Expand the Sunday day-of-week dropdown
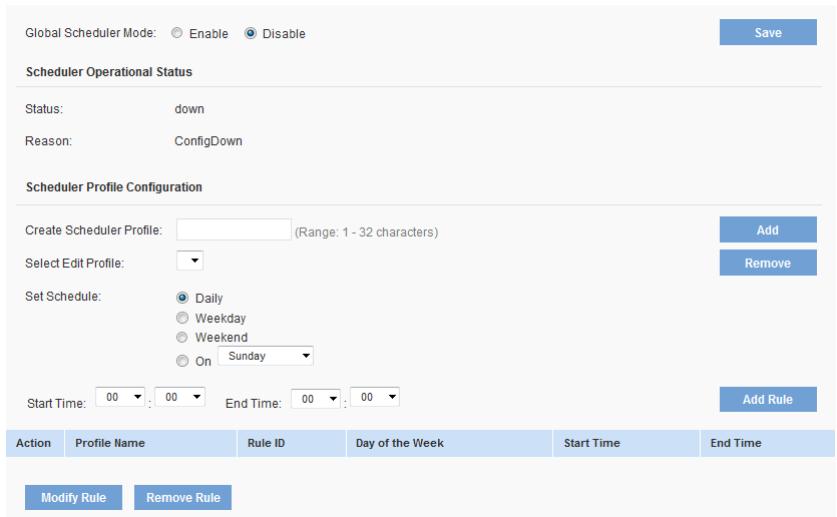This screenshot has width=837, height=517. pyautogui.click(x=268, y=354)
